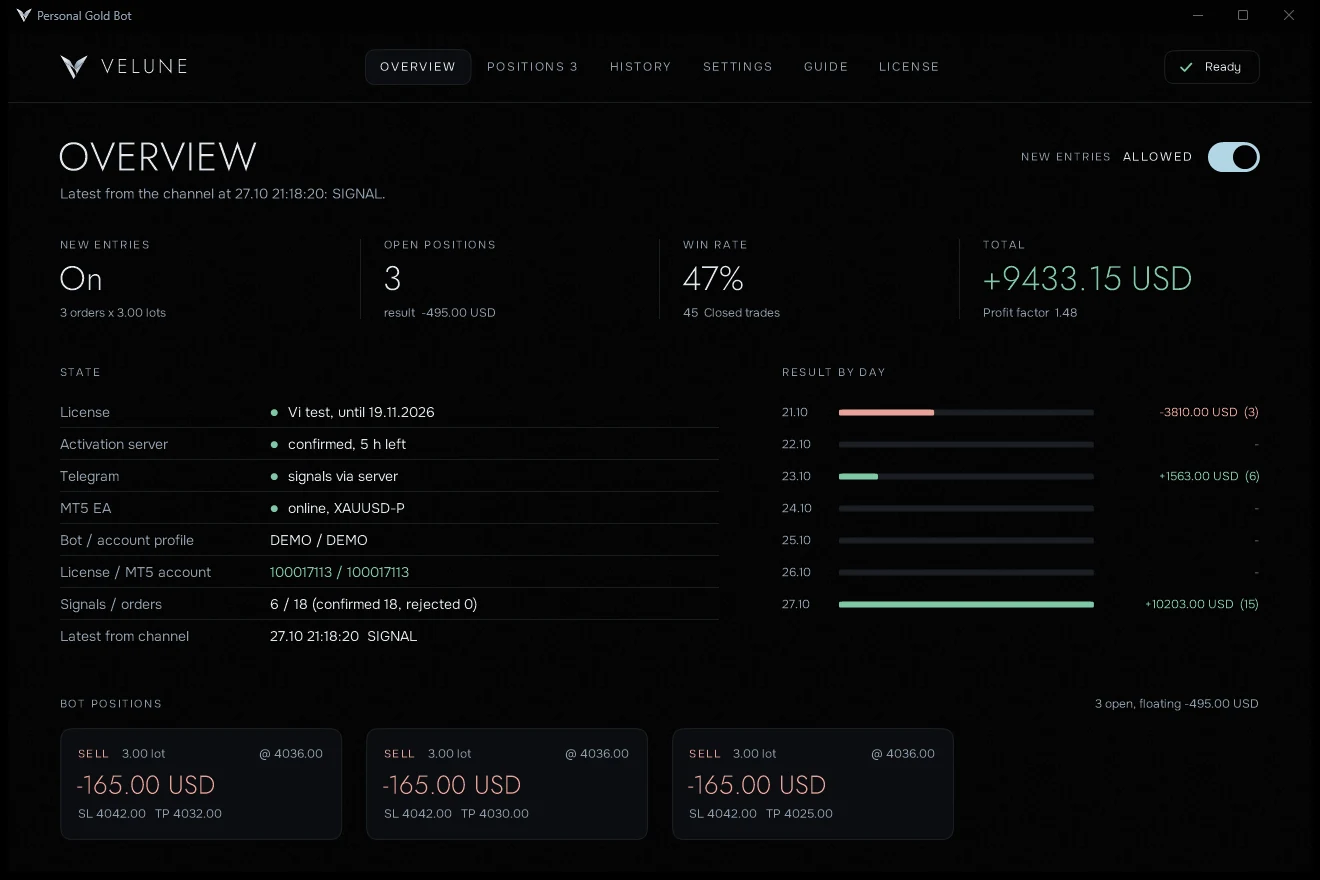Switch to the Positions 3 tab
The width and height of the screenshot is (1320, 880).
532,67
